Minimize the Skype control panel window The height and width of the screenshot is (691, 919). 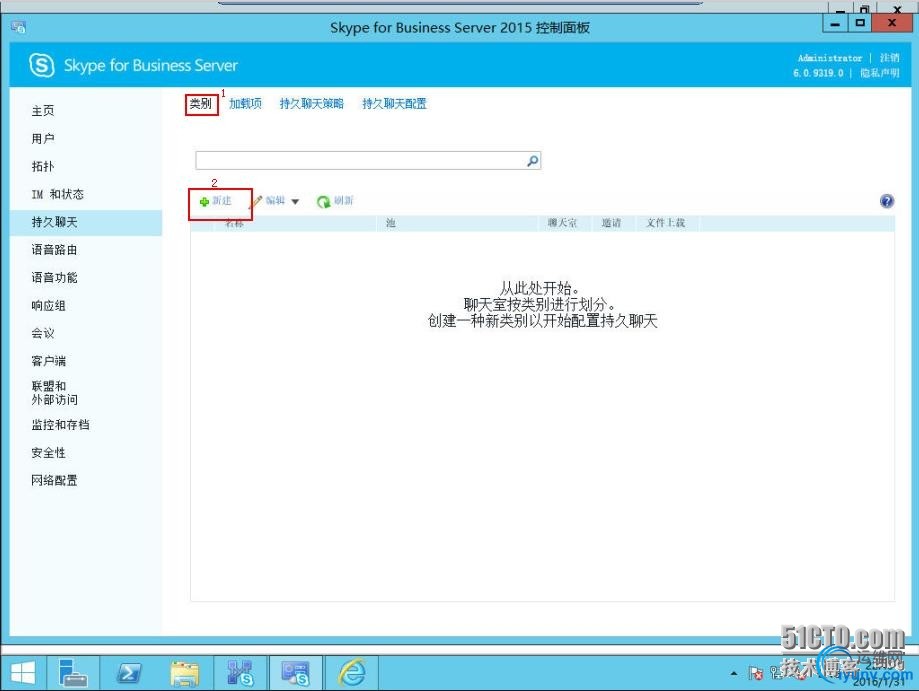(x=835, y=23)
